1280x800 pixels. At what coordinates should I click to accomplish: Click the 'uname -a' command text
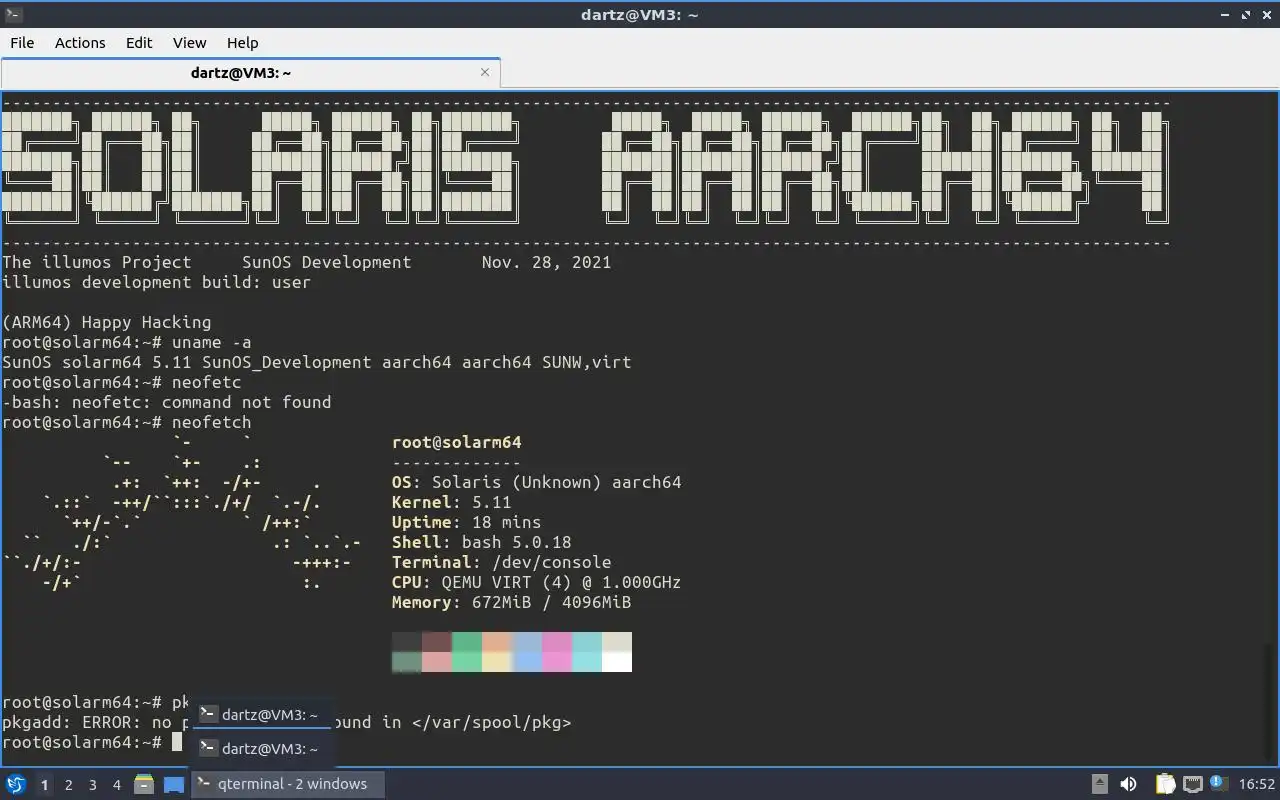[211, 342]
